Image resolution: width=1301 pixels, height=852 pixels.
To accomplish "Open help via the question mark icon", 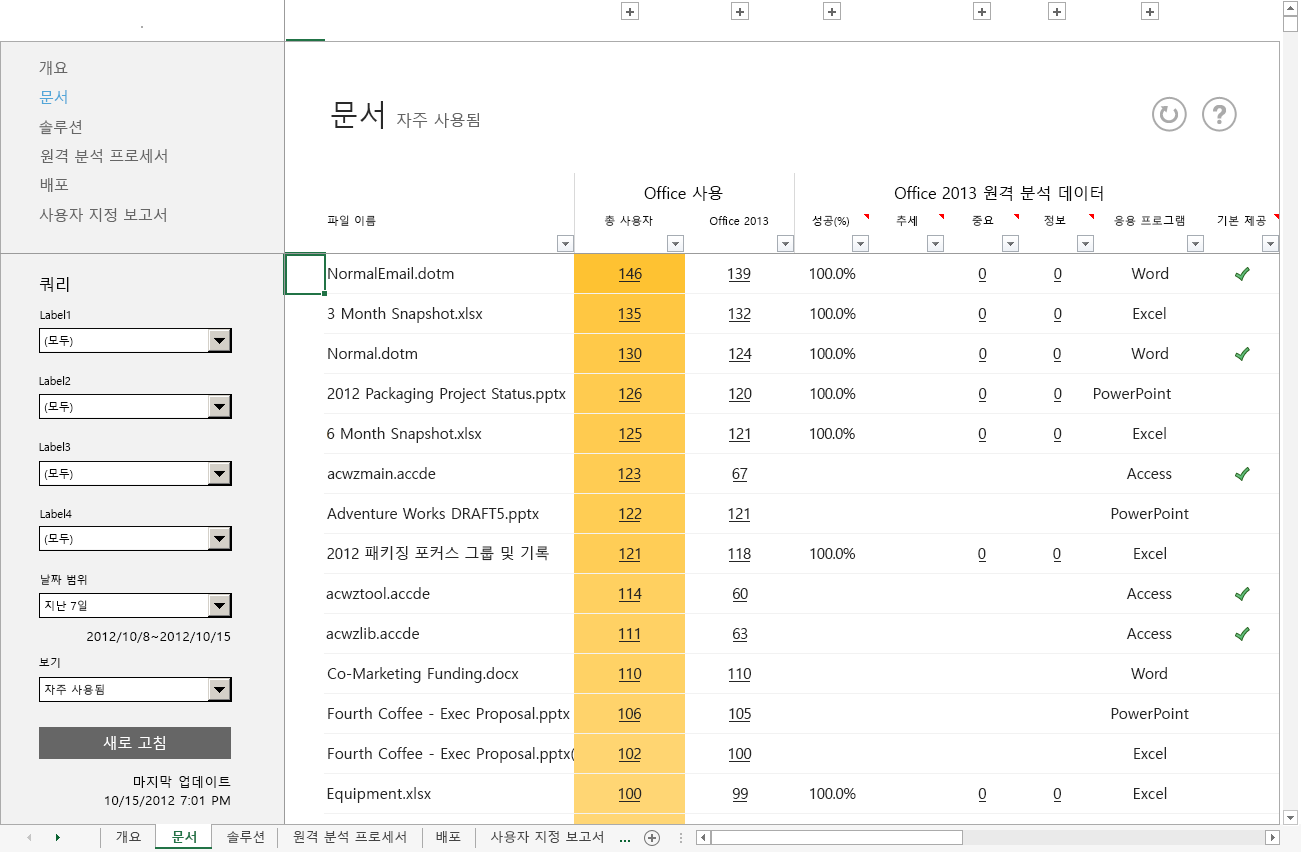I will [x=1219, y=114].
